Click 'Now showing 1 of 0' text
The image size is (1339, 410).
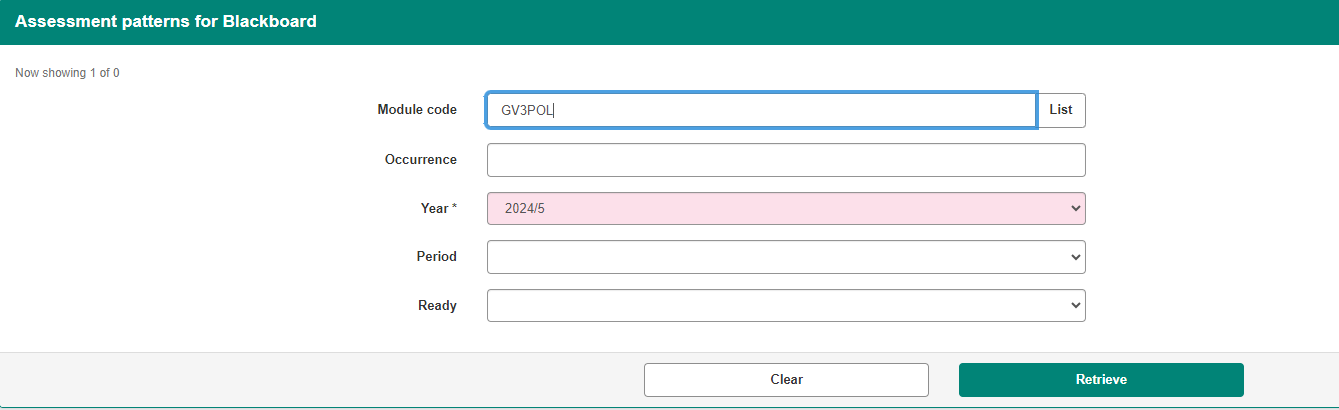[x=68, y=73]
